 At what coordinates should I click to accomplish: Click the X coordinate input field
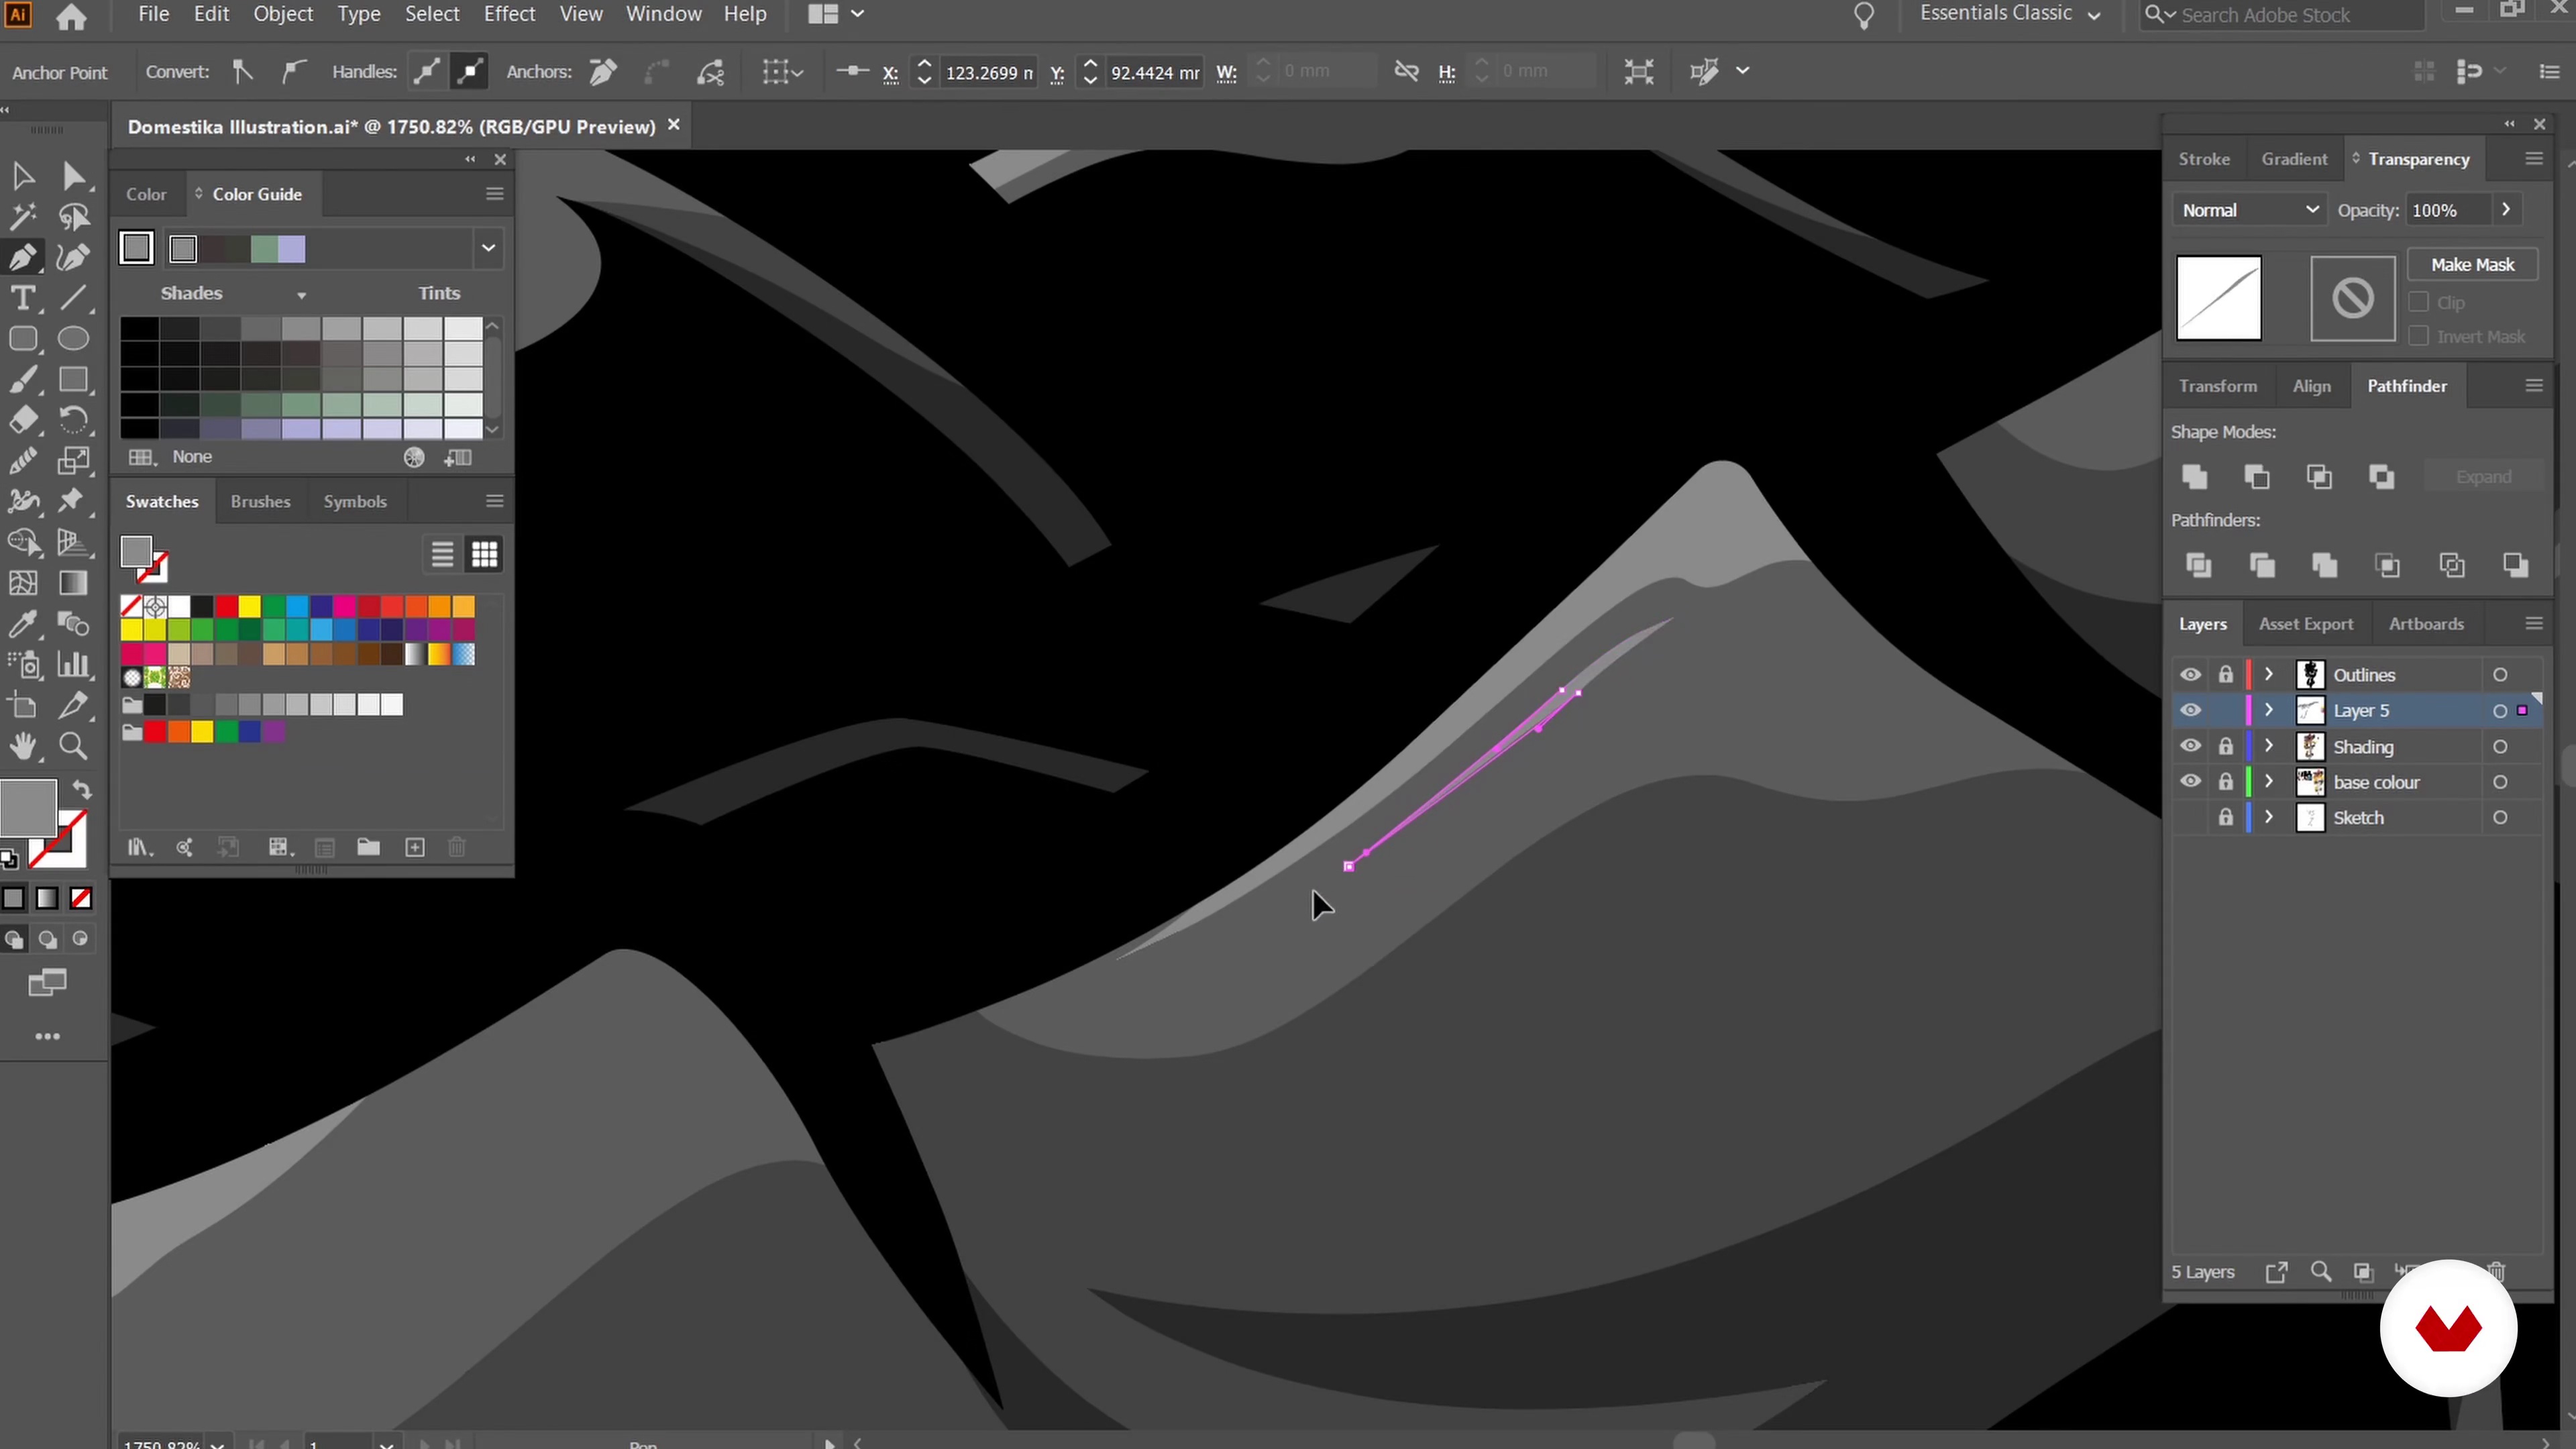click(988, 72)
